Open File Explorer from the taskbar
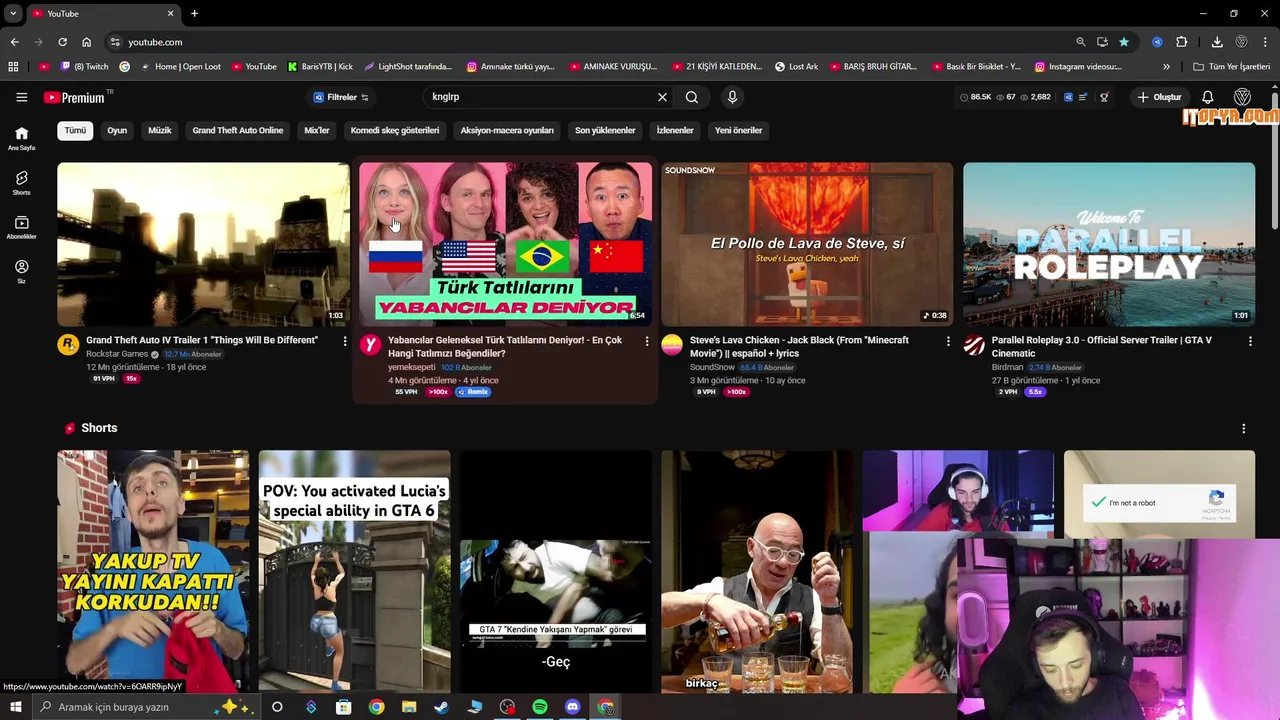Viewport: 1280px width, 720px height. [x=409, y=707]
